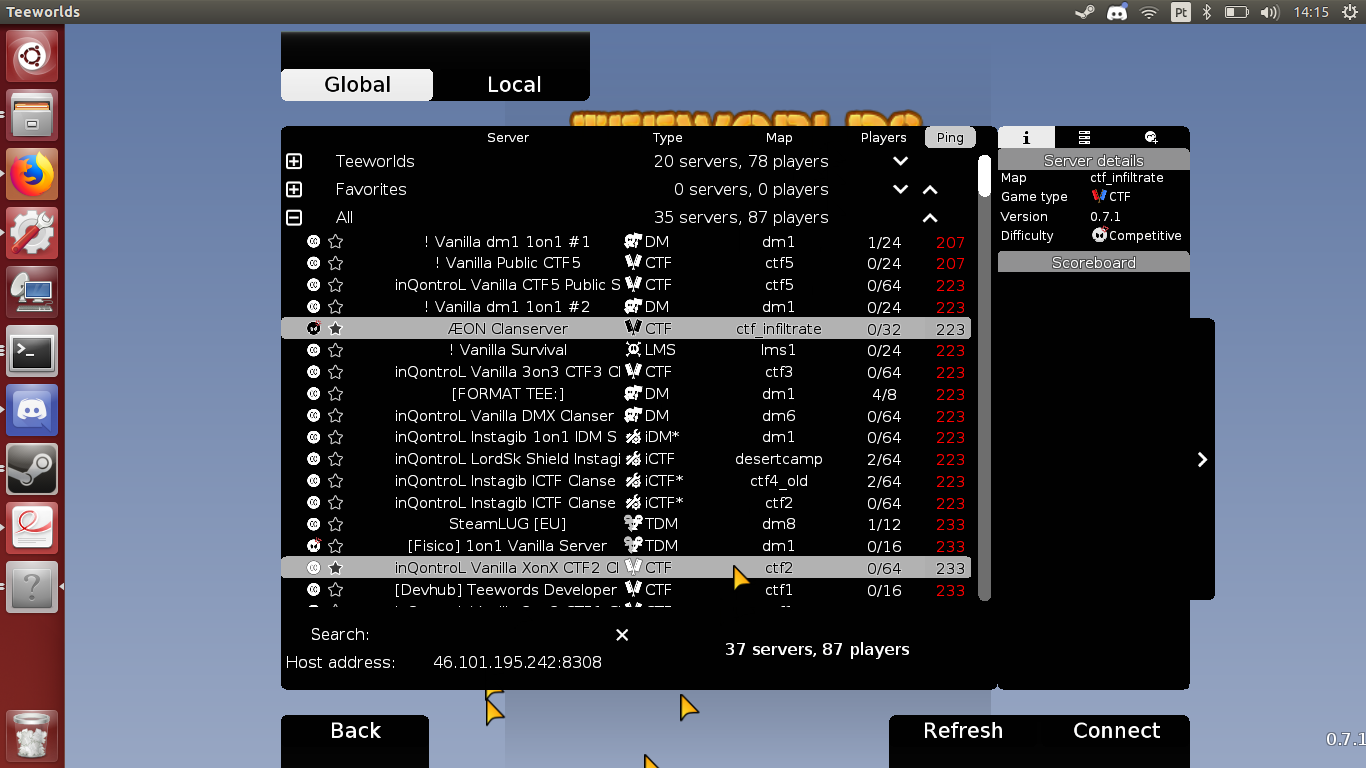Open the server filter side tab
Viewport: 1366px width, 768px height.
tap(1084, 138)
